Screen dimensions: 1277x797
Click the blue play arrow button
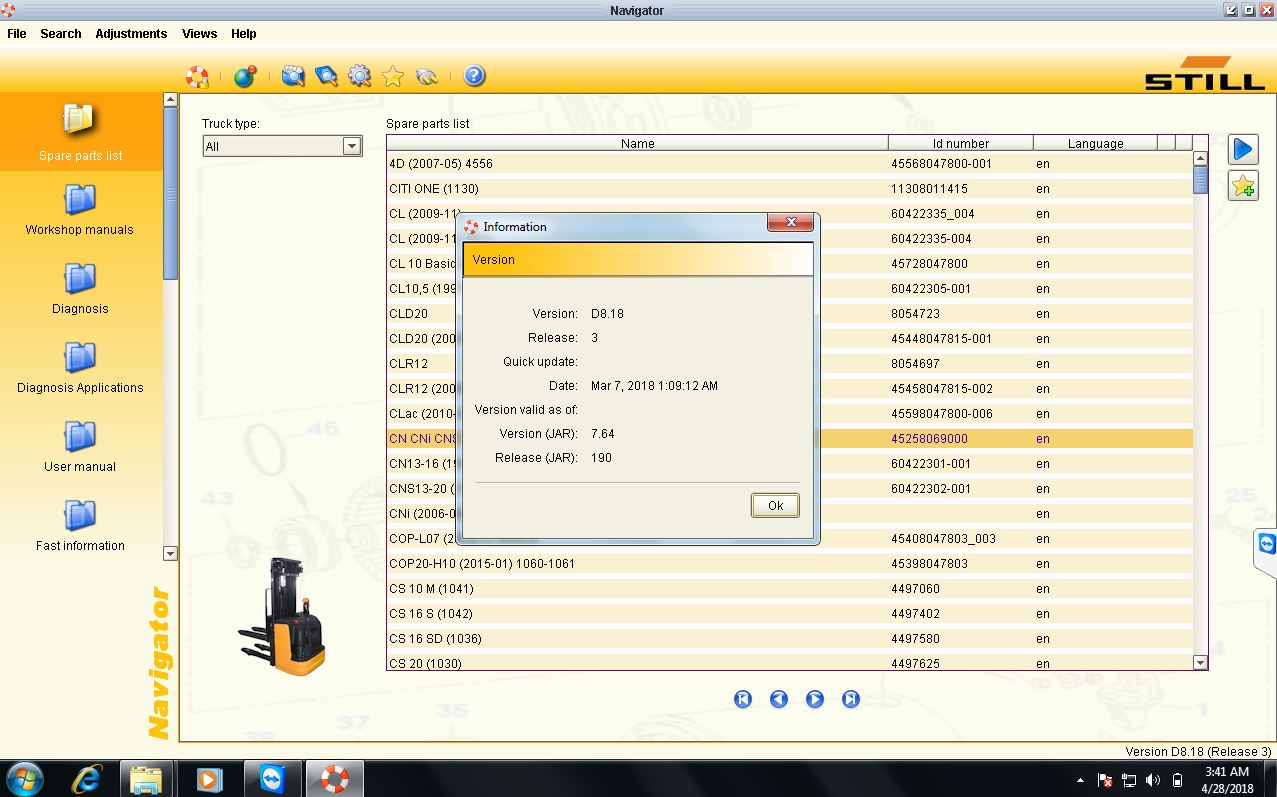(x=1243, y=150)
